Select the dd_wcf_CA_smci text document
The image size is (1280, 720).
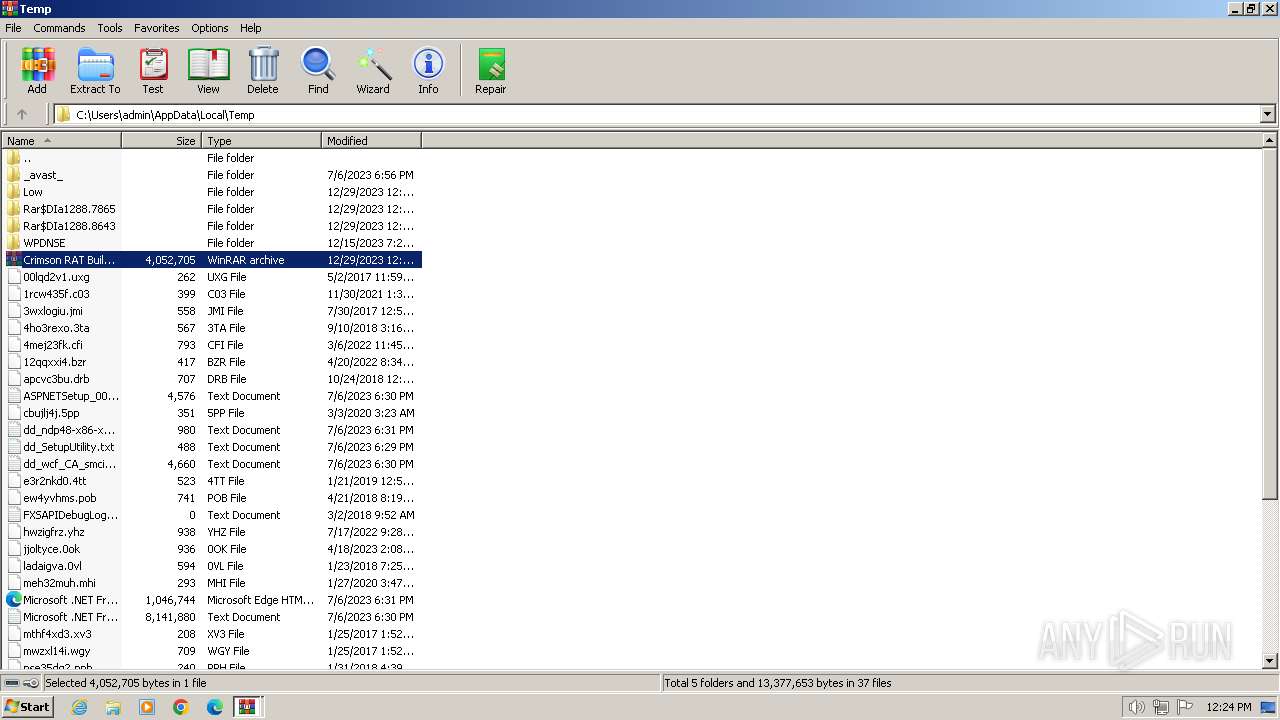212,464
